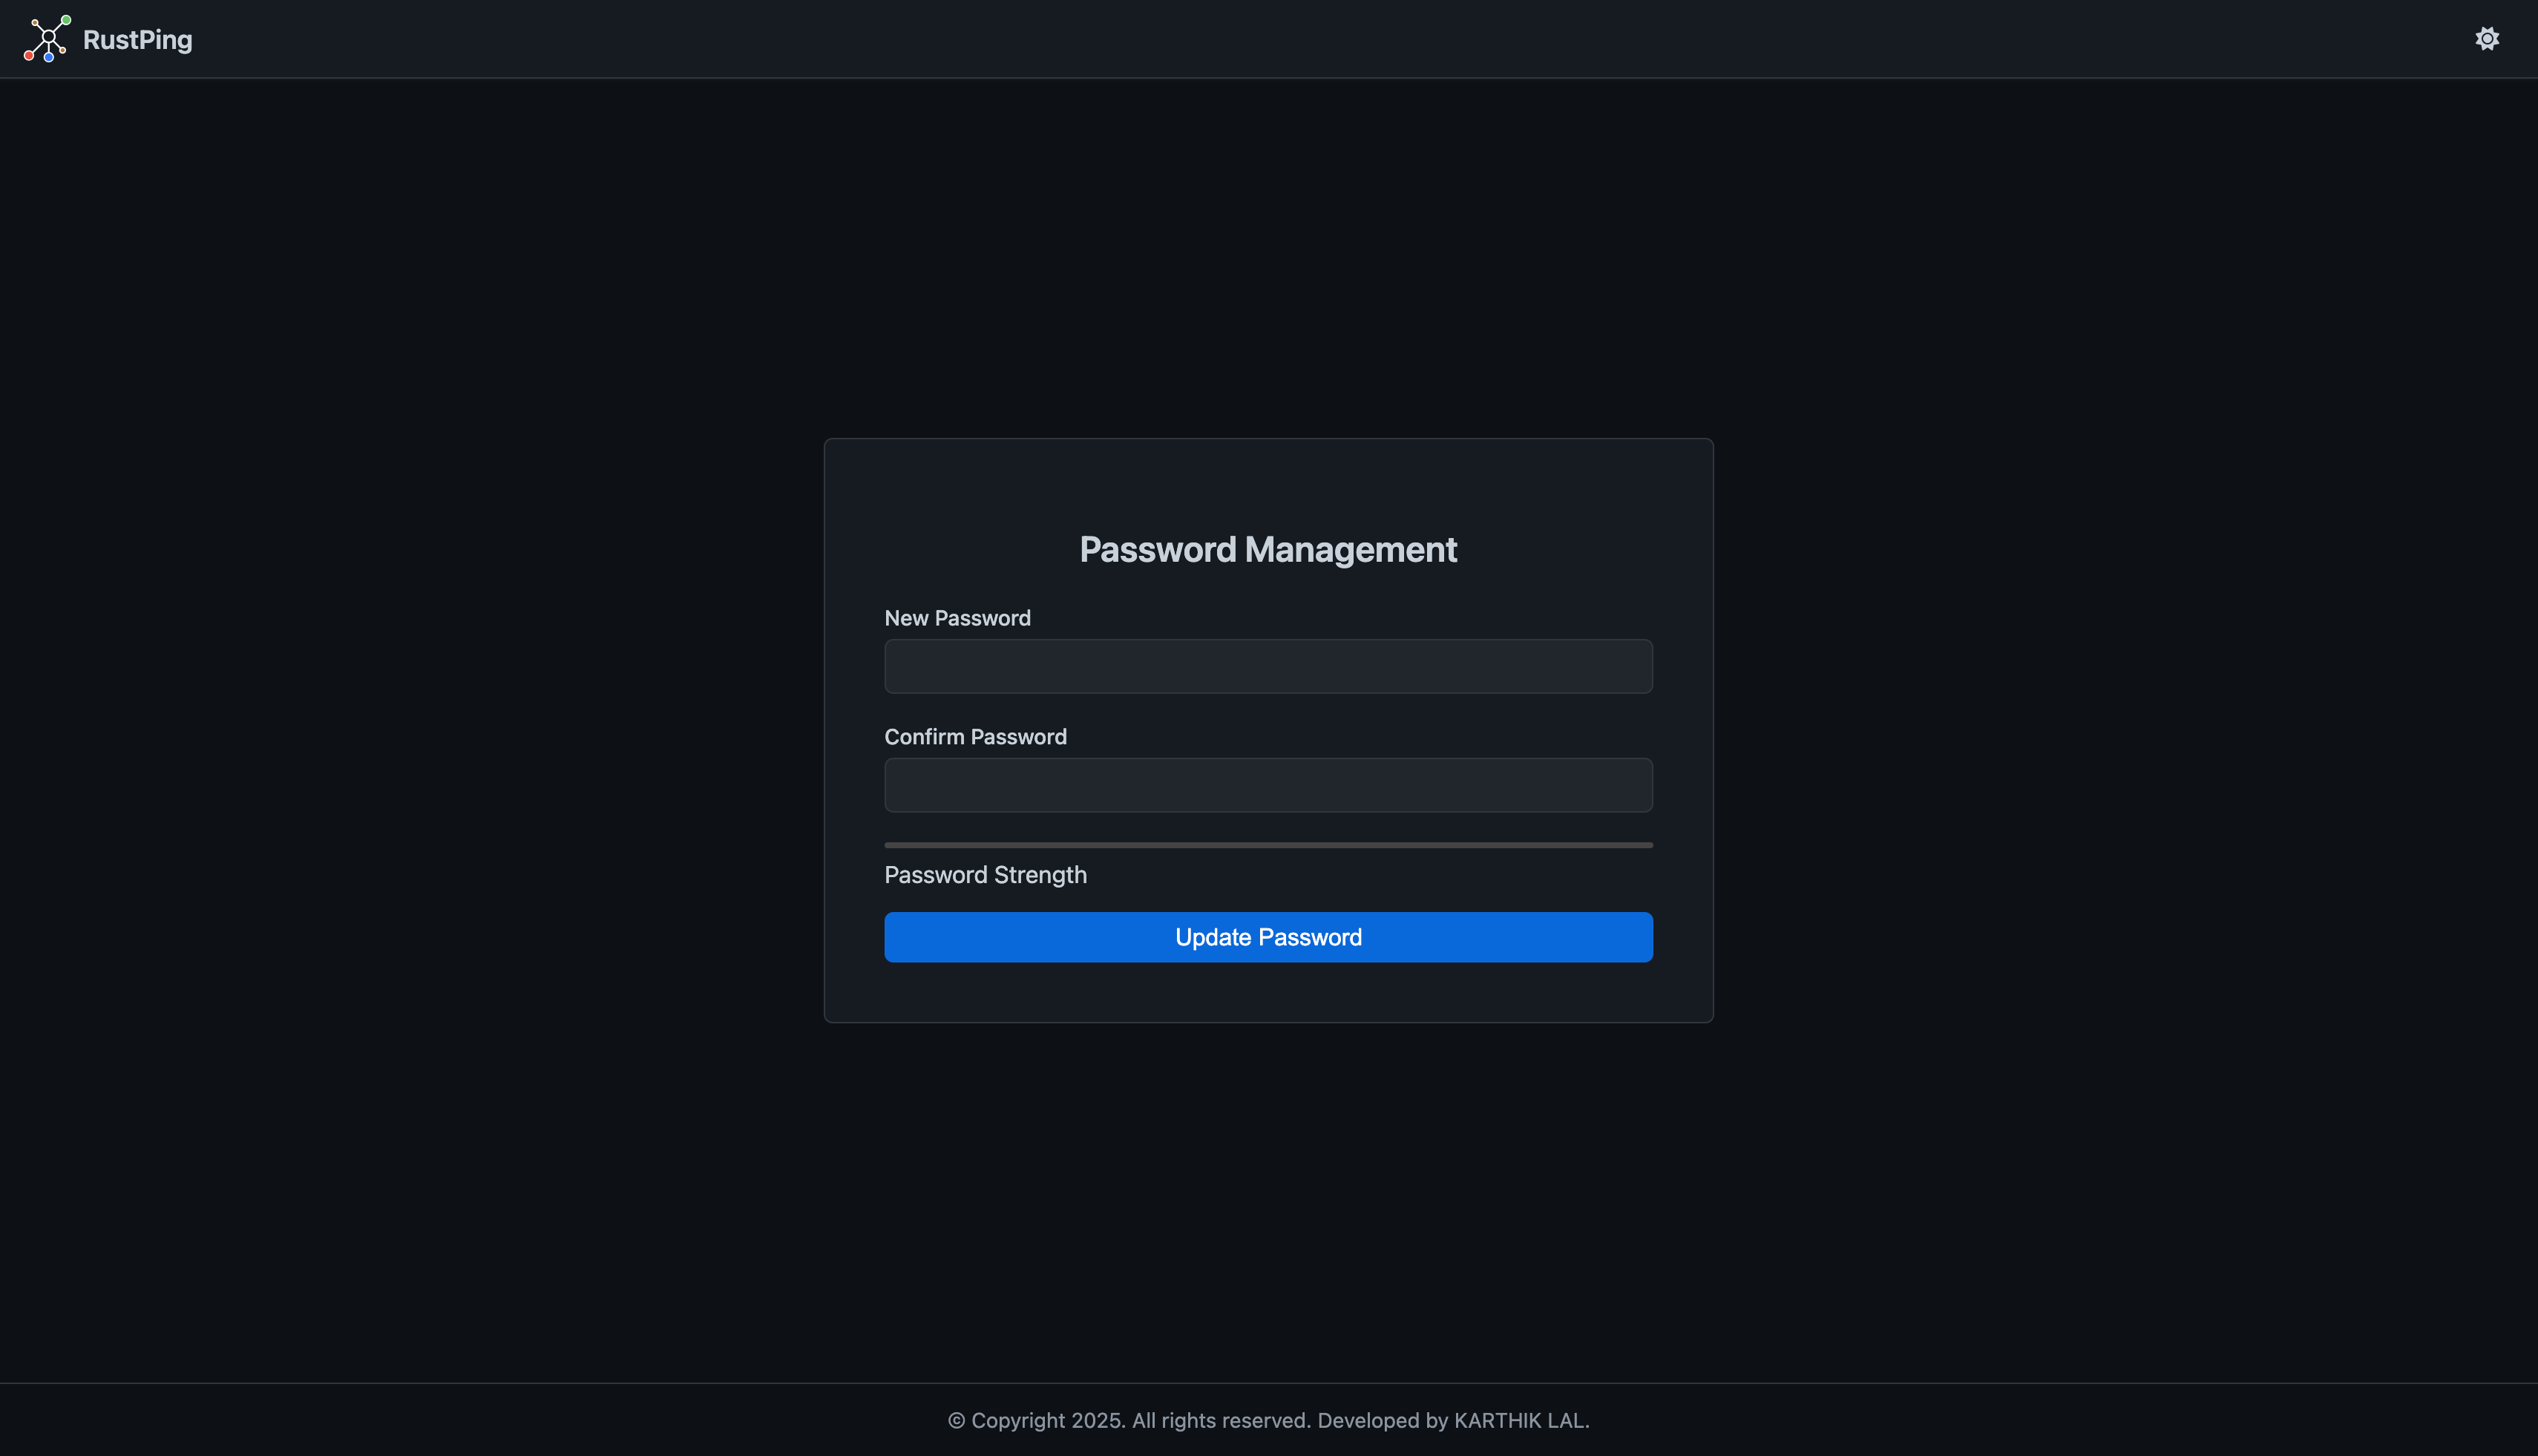Click the password strength meter bar
Viewport: 2538px width, 1456px height.
click(1268, 845)
